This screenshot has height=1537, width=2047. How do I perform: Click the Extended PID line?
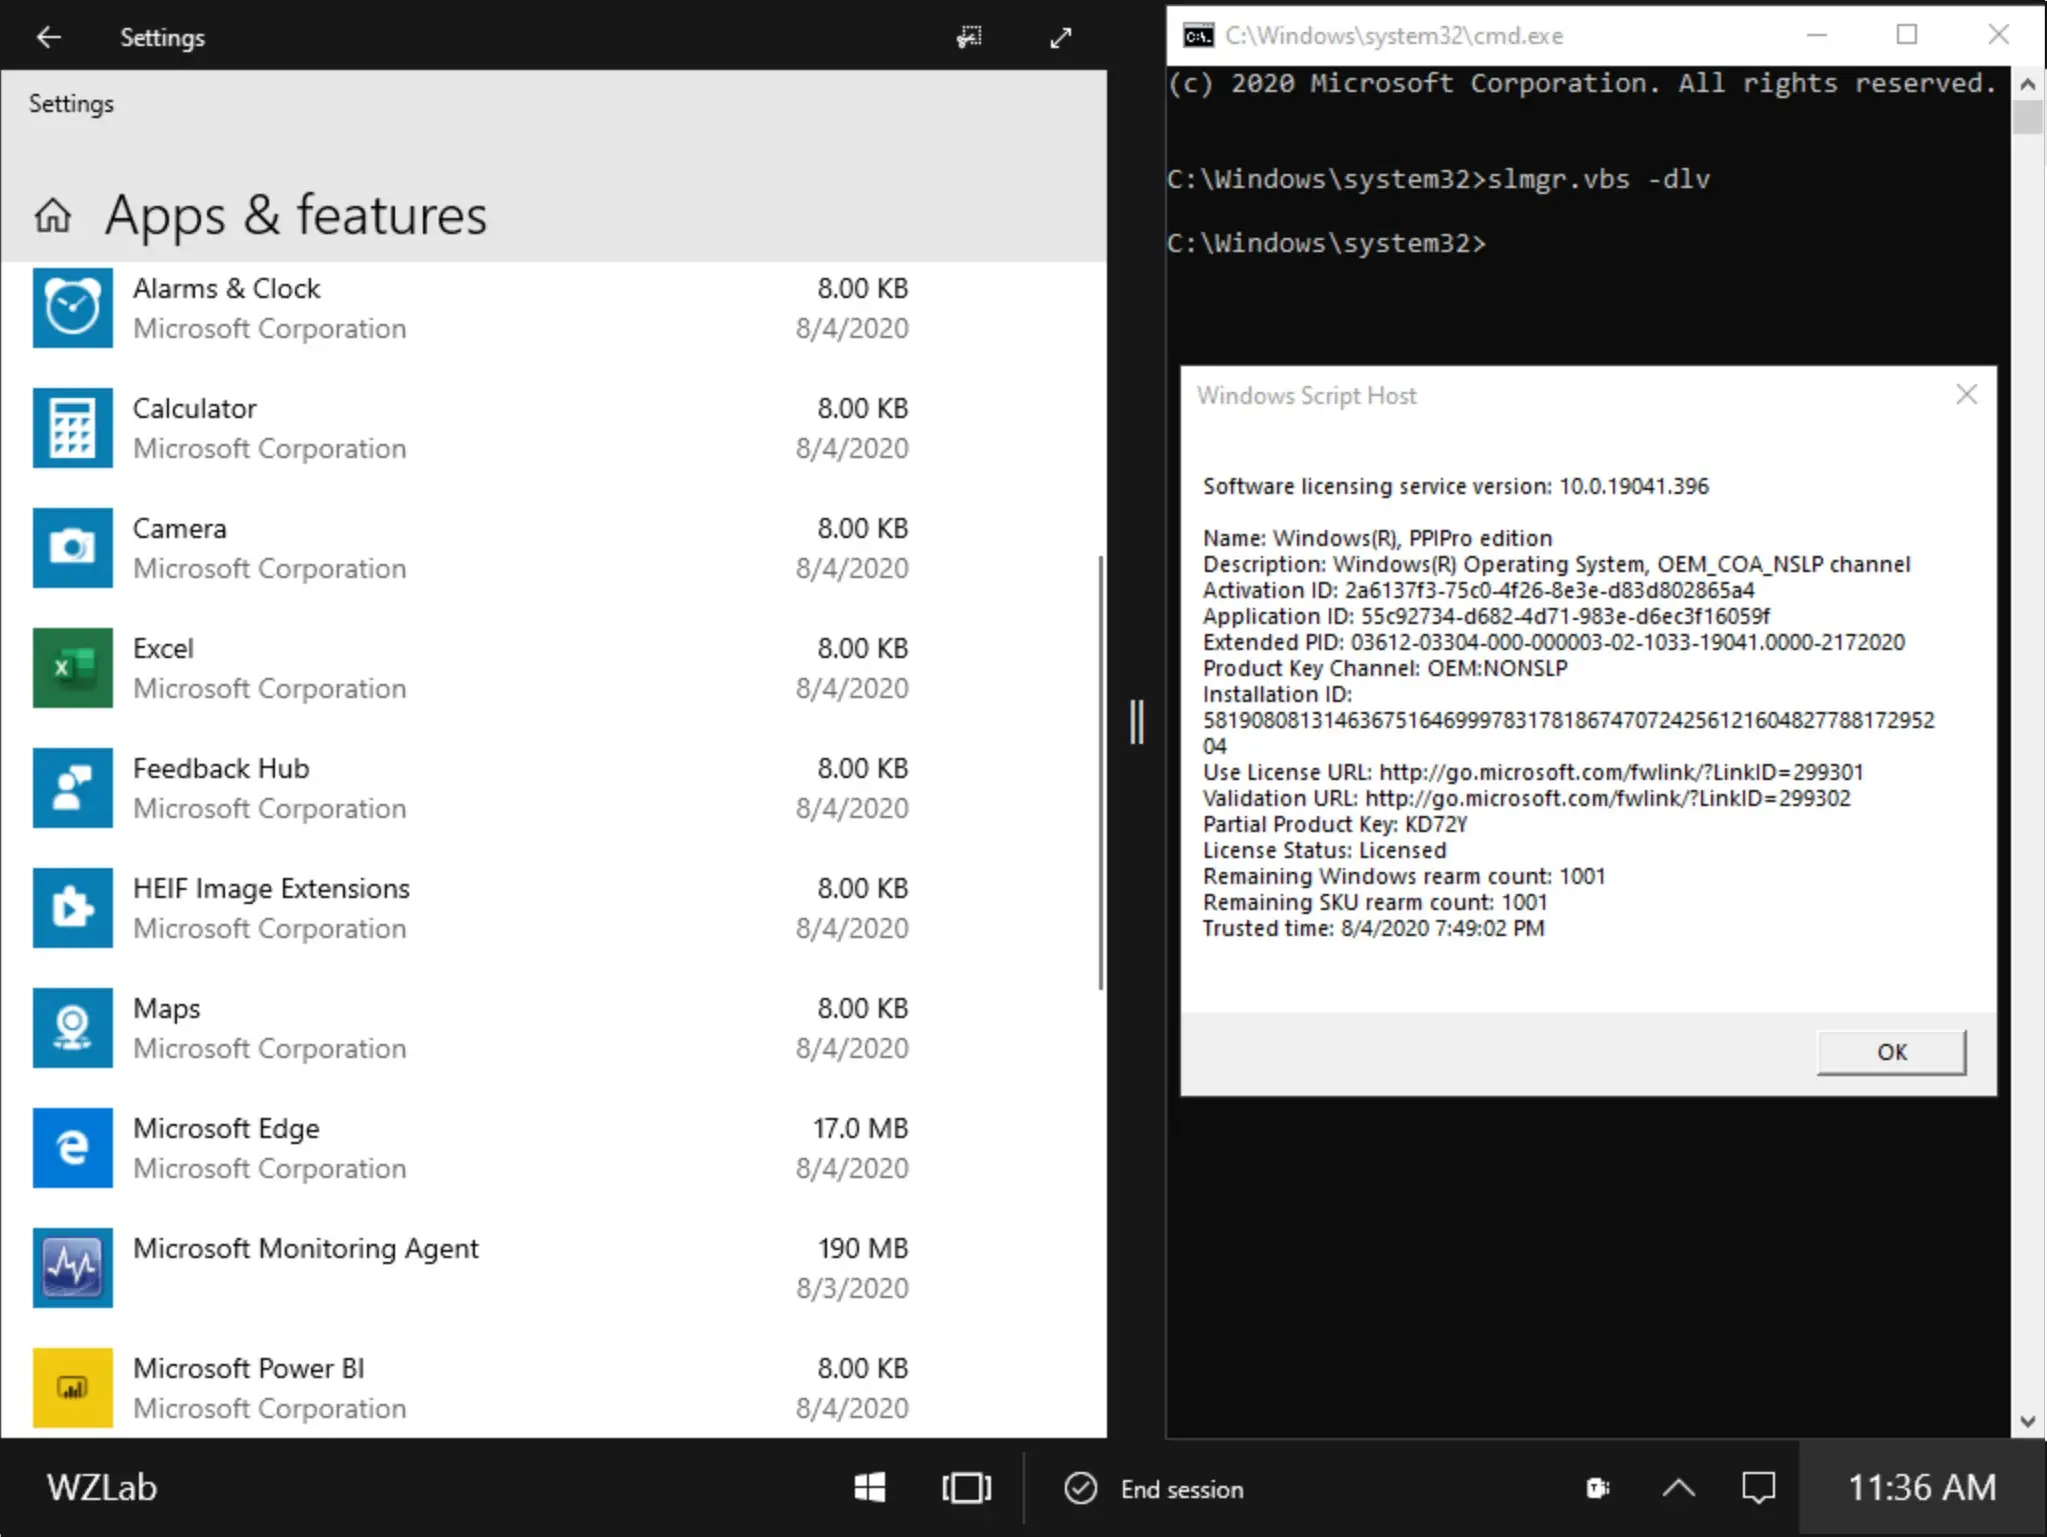tap(1554, 643)
